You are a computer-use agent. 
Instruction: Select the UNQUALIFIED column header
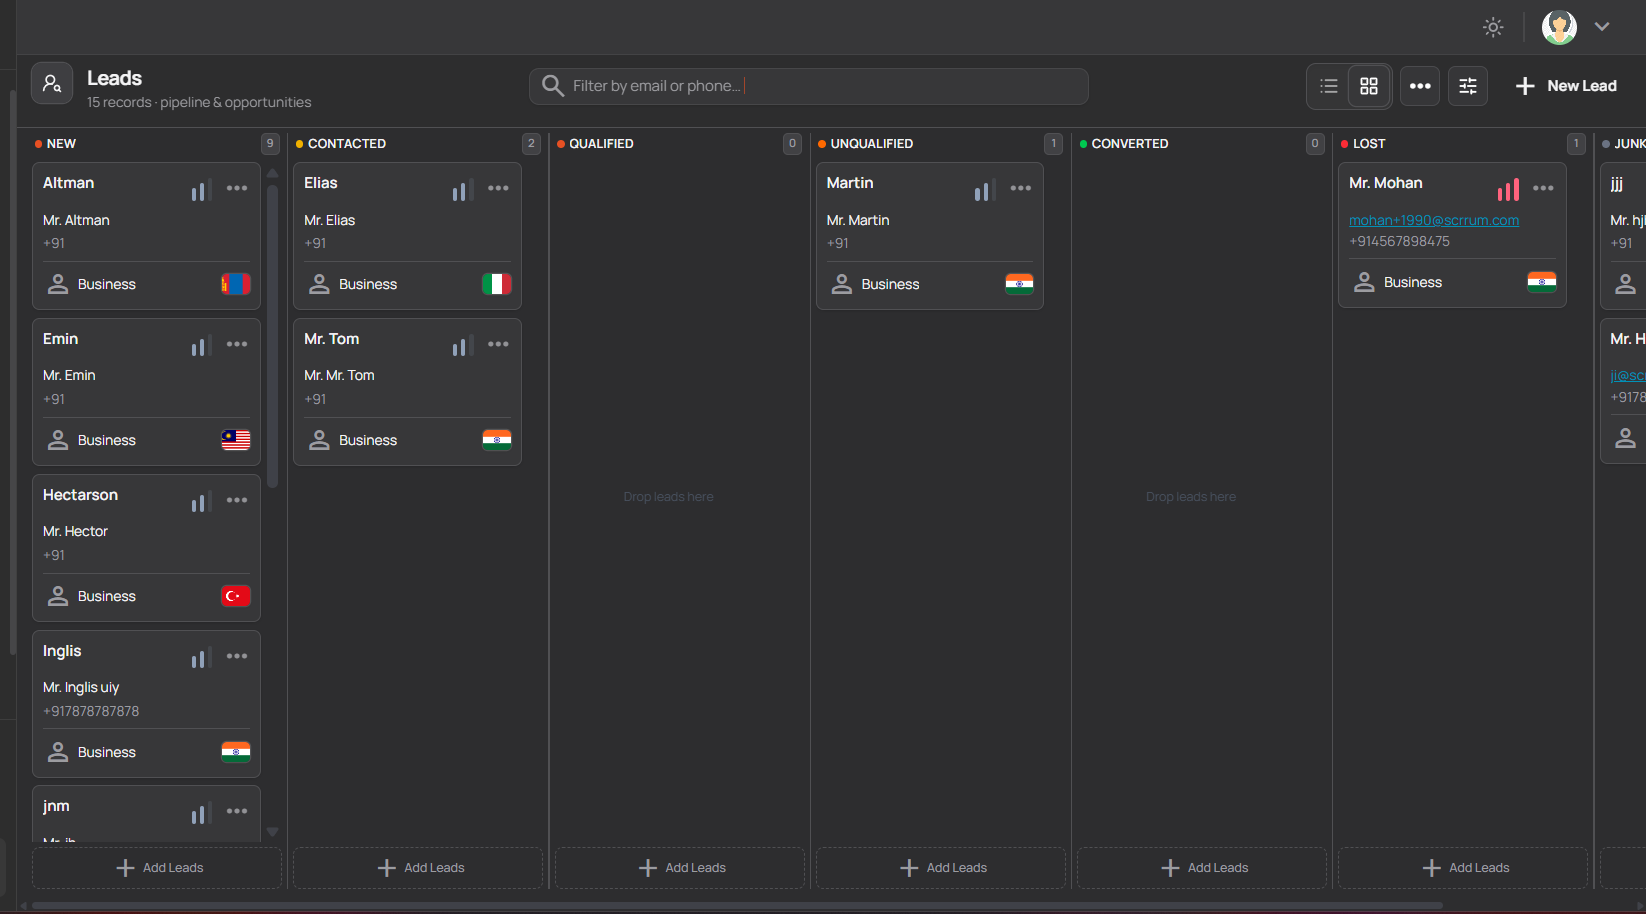coord(872,144)
